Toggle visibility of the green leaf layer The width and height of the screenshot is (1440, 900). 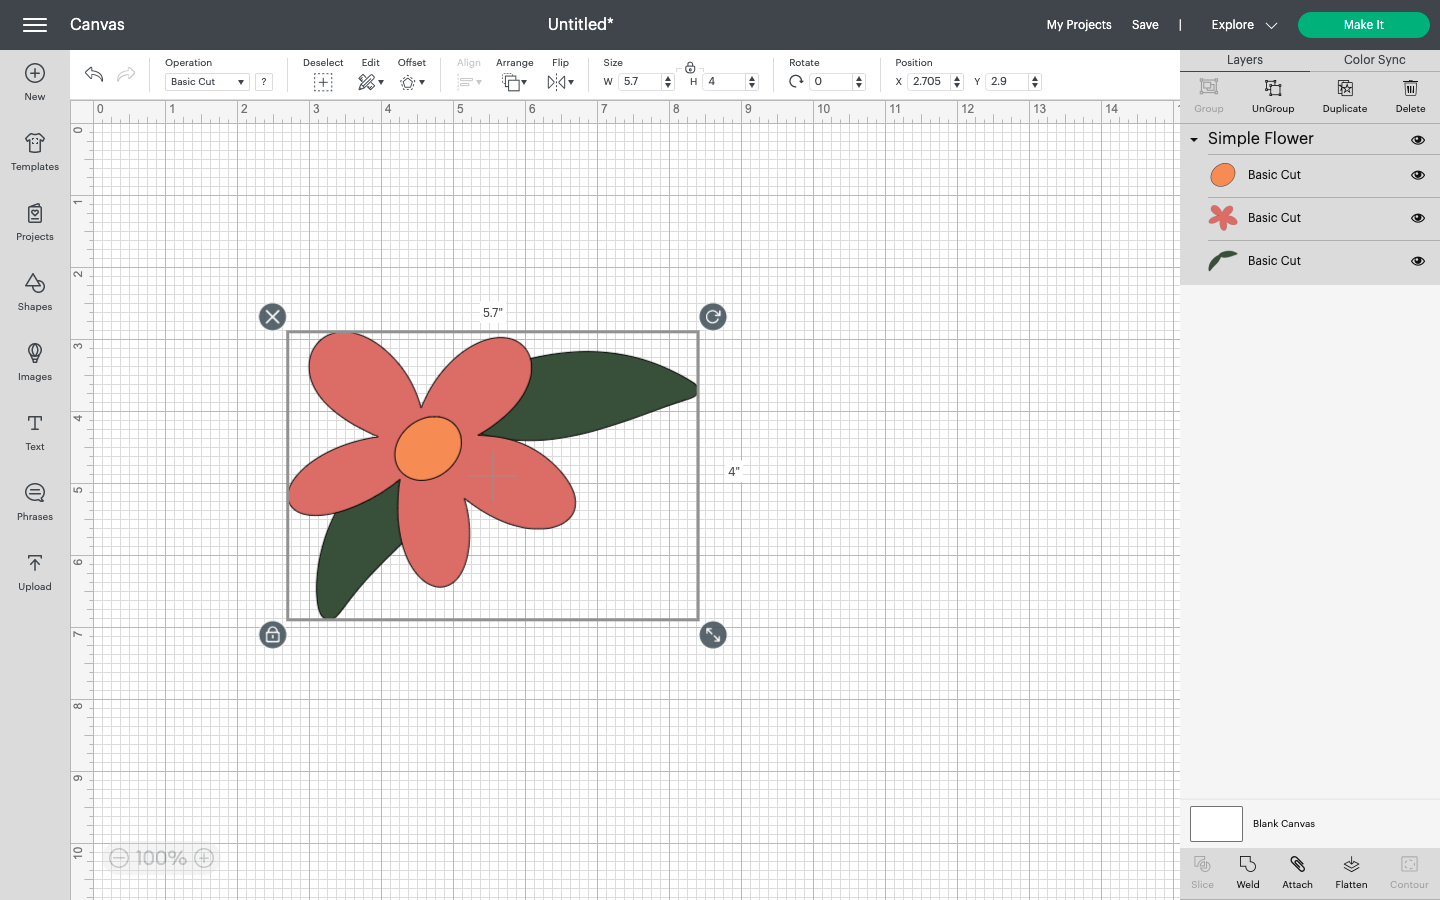[1418, 261]
